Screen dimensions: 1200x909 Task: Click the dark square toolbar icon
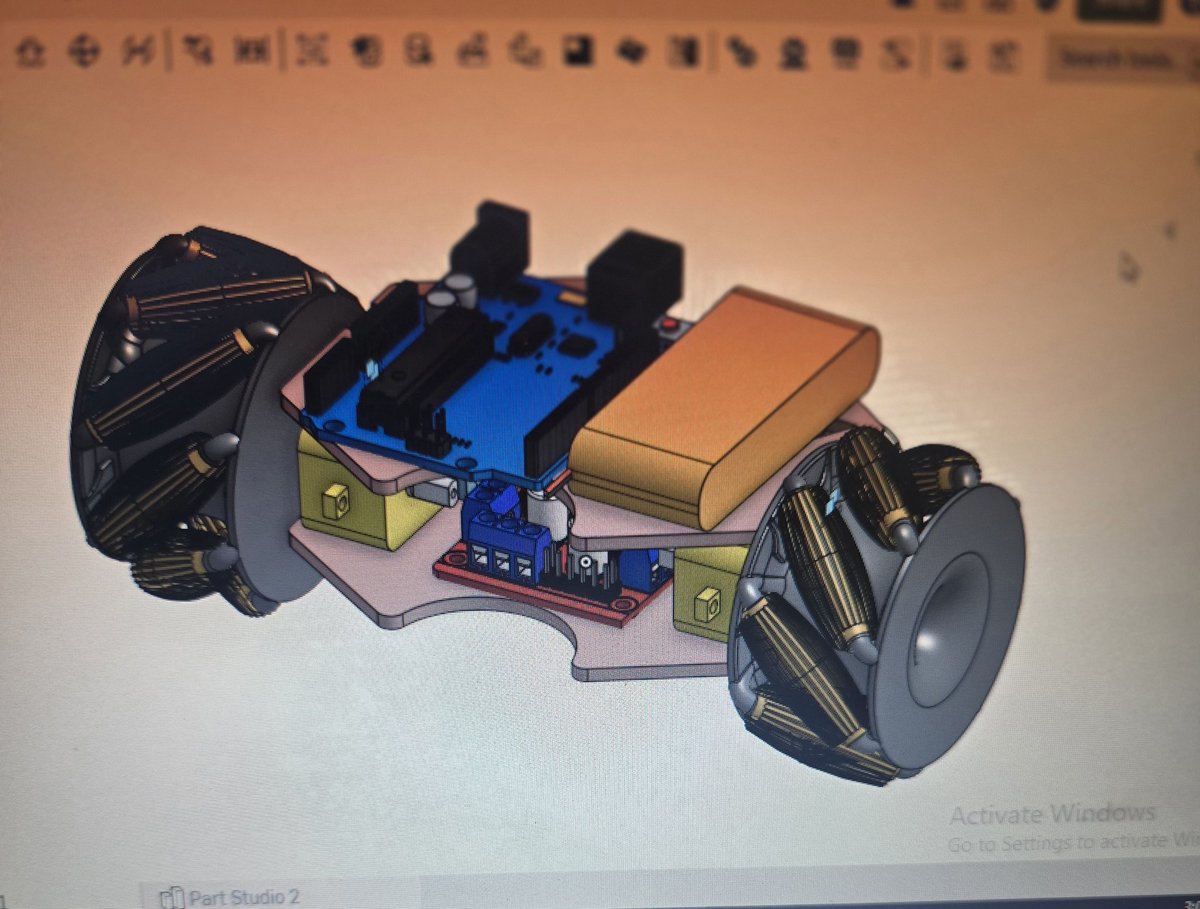coord(578,51)
